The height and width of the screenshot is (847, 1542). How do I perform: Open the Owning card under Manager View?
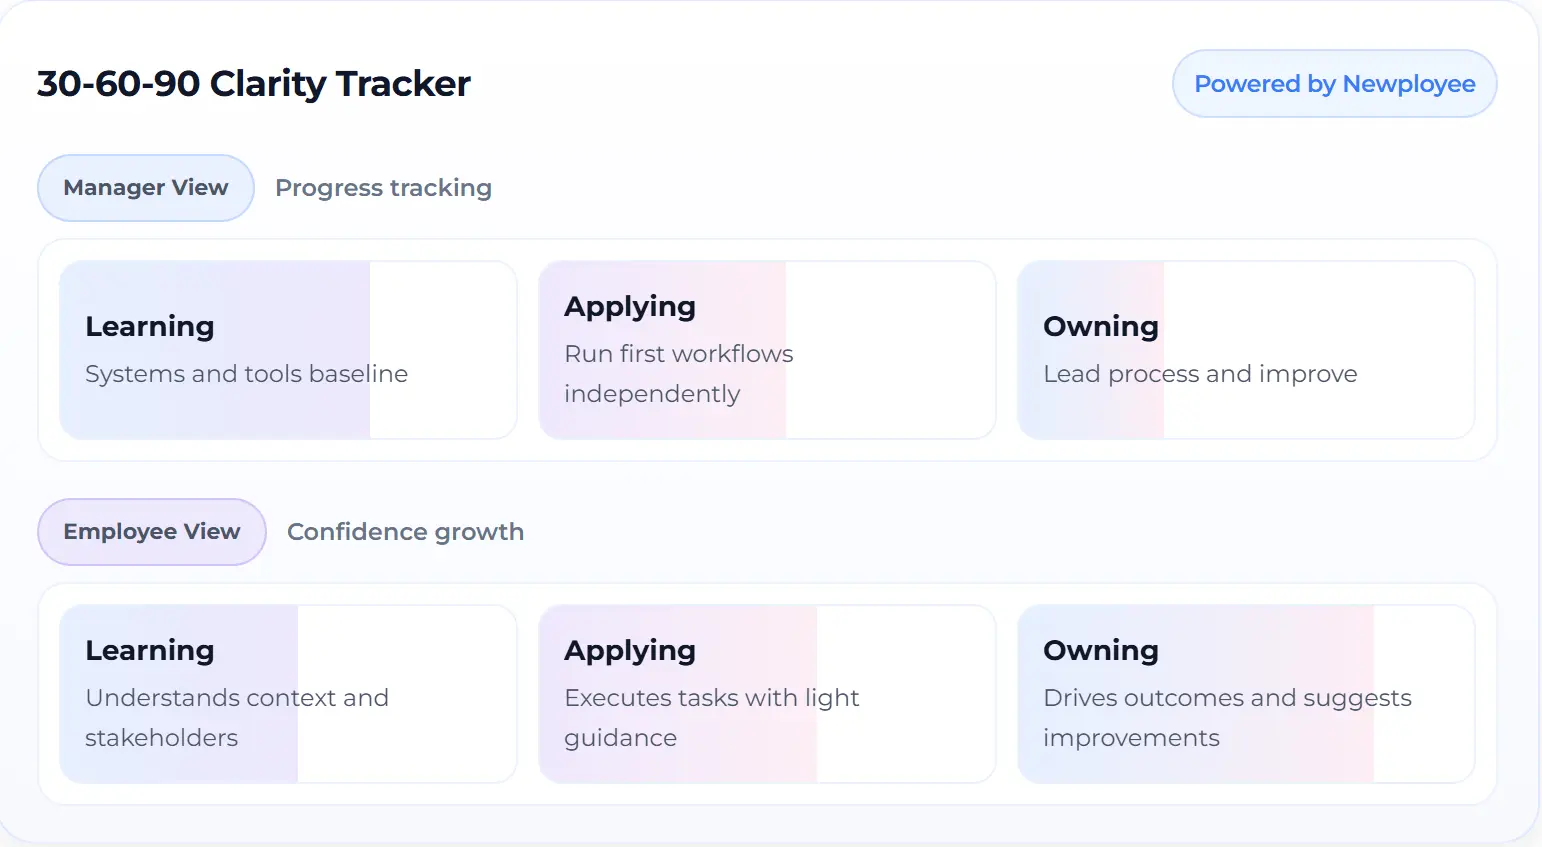tap(1245, 350)
